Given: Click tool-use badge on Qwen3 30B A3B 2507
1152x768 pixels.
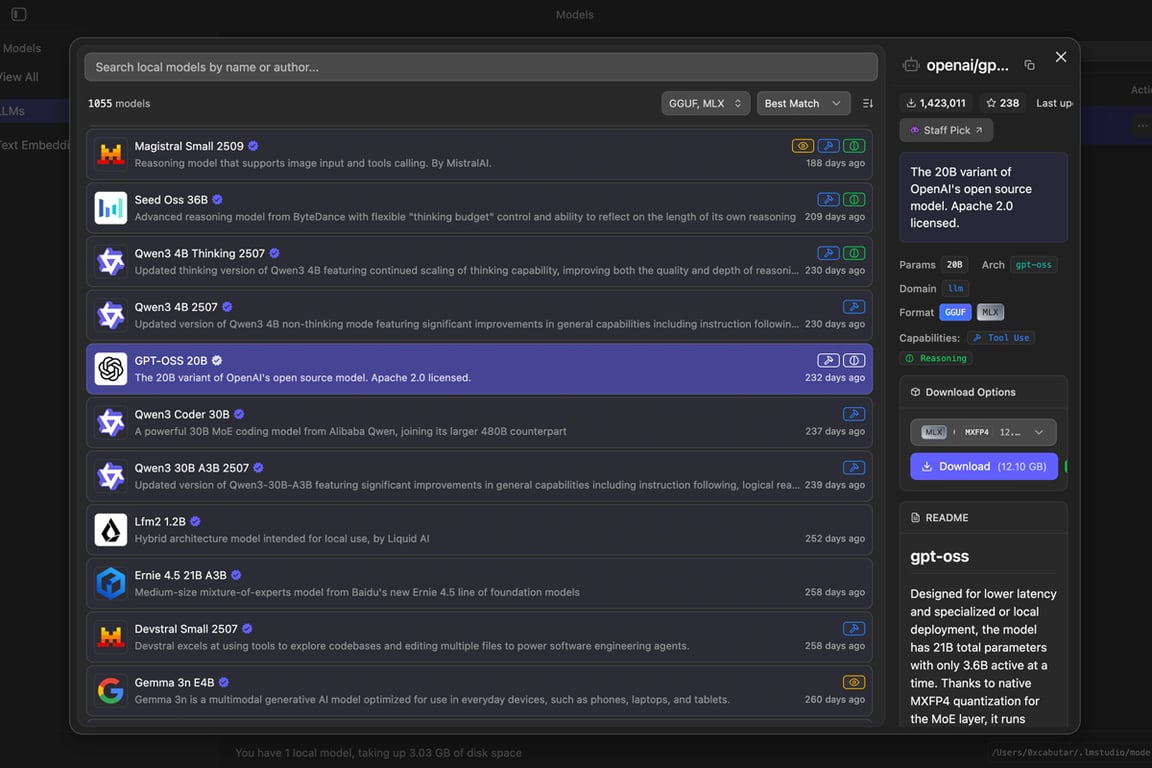Looking at the screenshot, I should pos(854,468).
